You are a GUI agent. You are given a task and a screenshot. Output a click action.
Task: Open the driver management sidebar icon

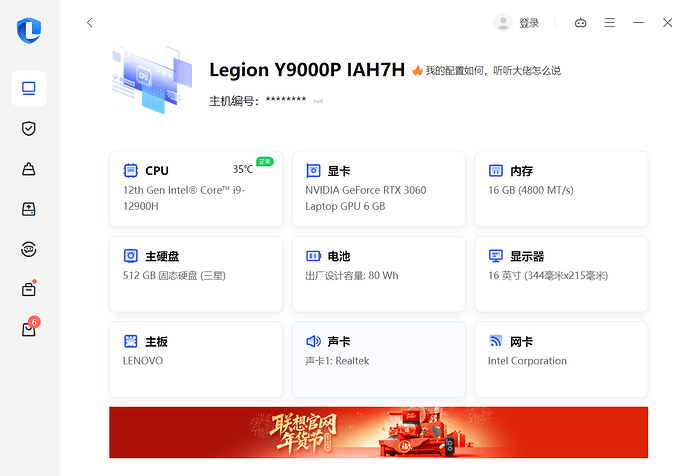coord(29,209)
